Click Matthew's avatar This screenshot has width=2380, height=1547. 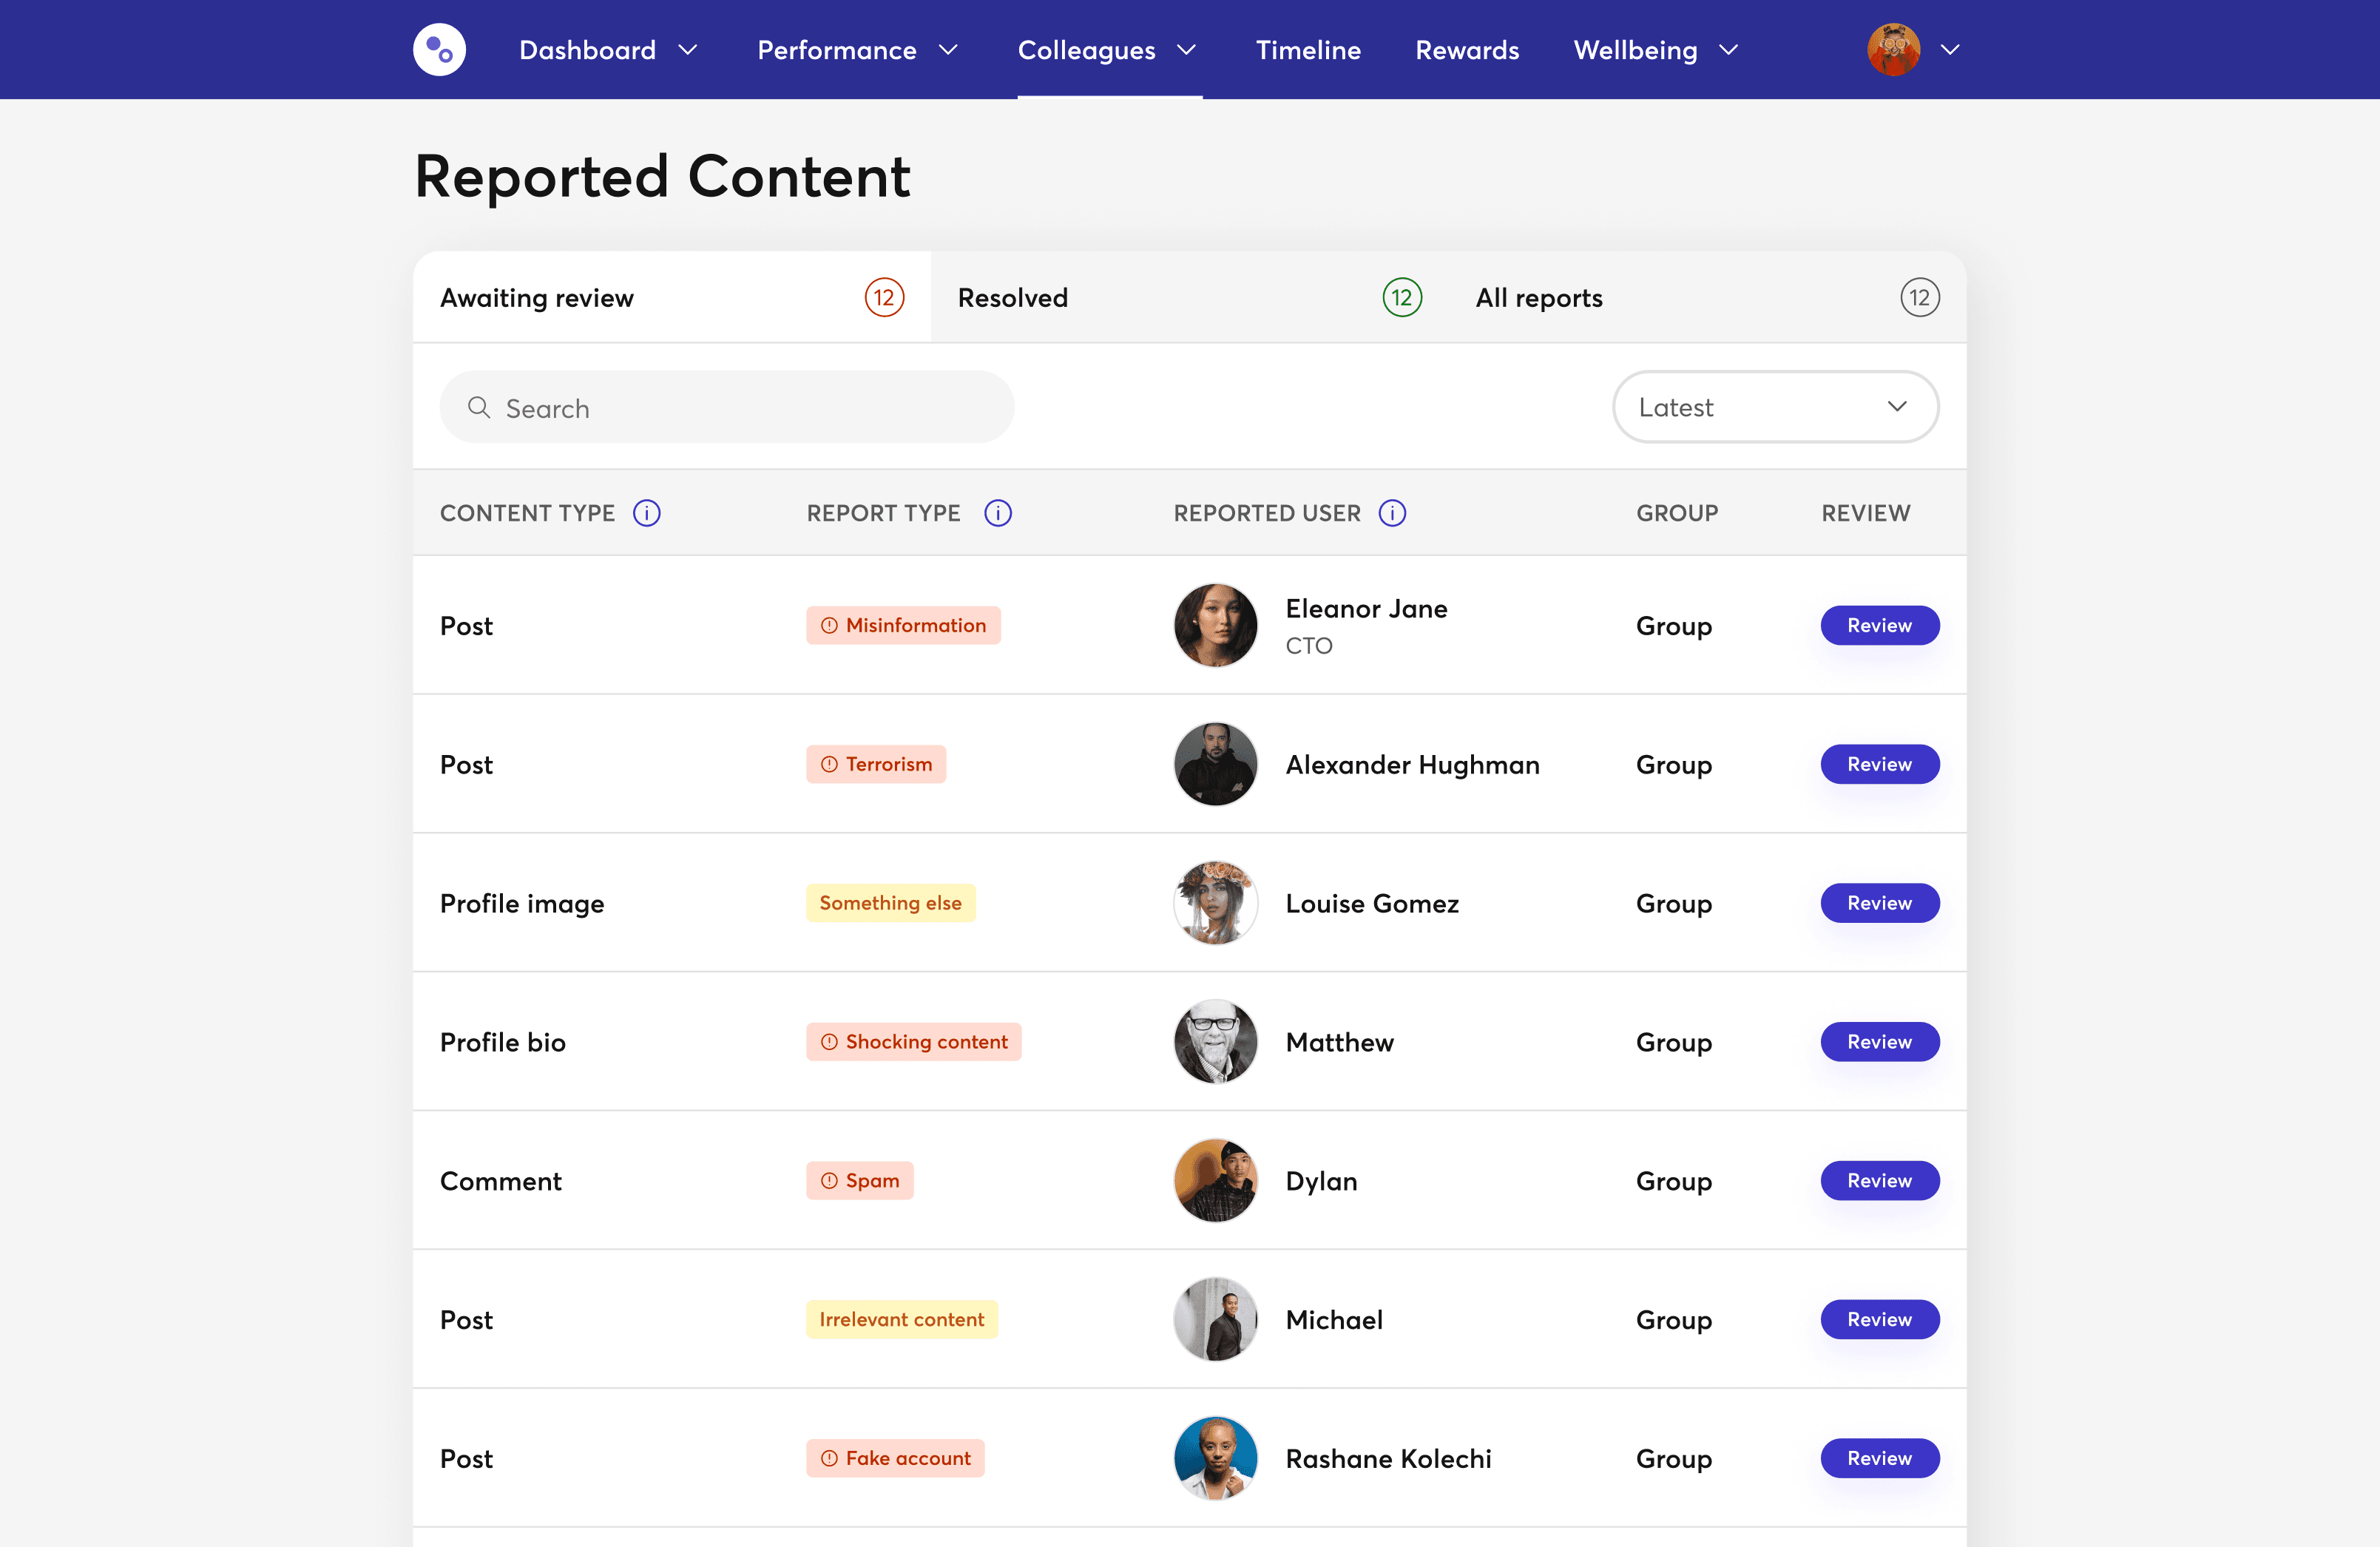pyautogui.click(x=1215, y=1042)
